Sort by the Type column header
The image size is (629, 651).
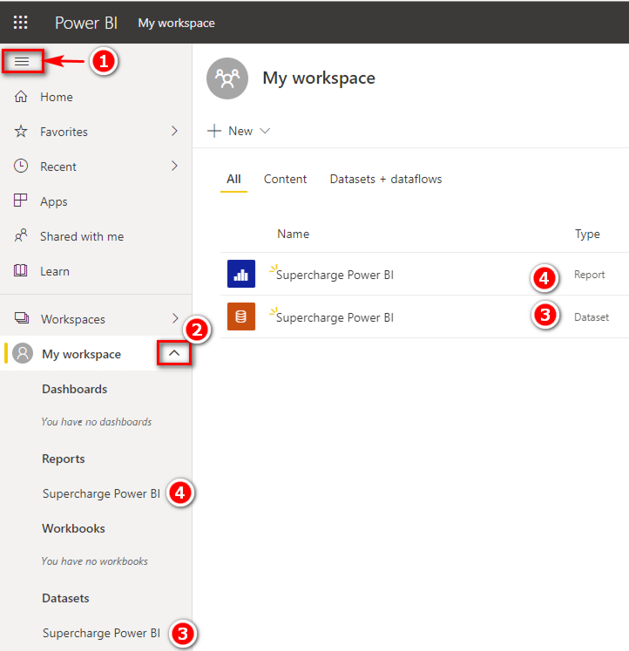point(587,234)
